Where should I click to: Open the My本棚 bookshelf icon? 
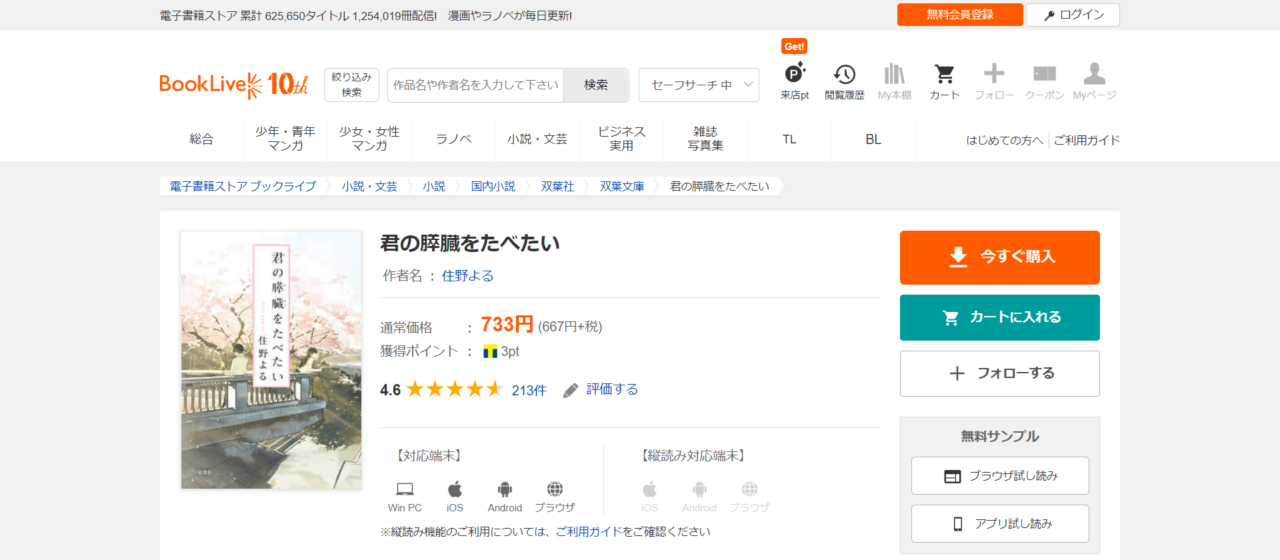[894, 75]
